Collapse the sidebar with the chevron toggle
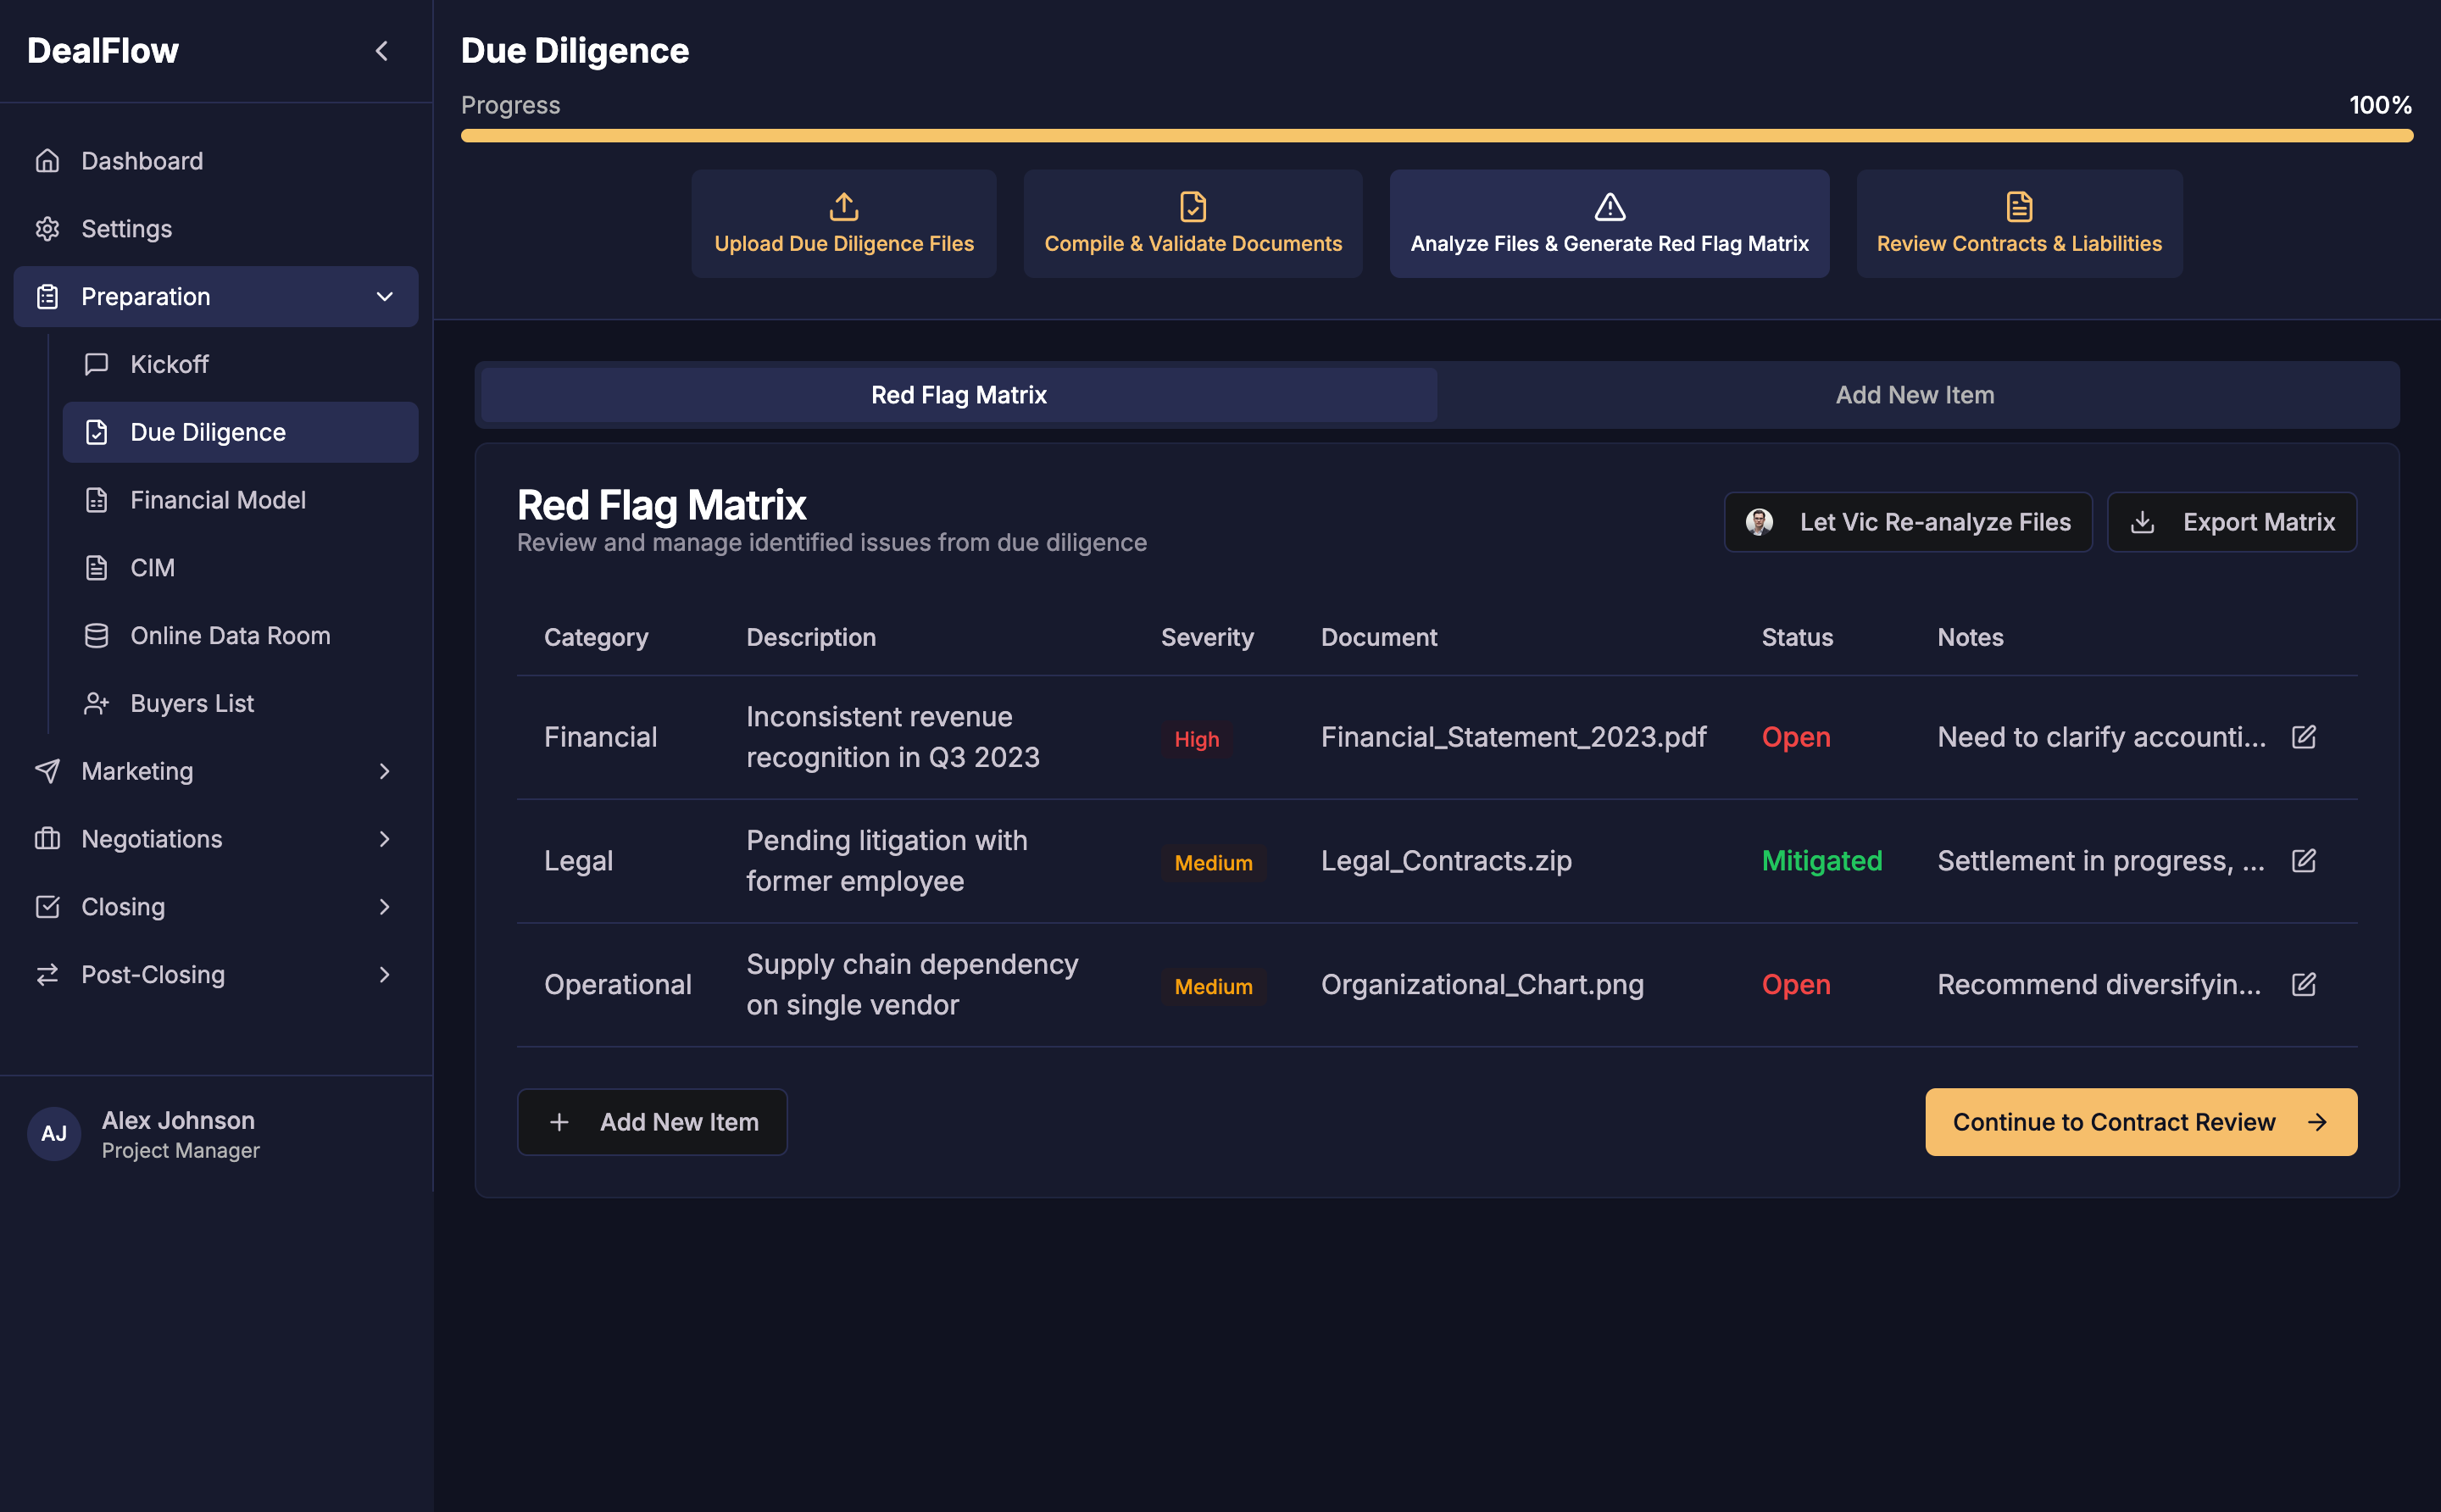Image resolution: width=2441 pixels, height=1512 pixels. coord(383,50)
